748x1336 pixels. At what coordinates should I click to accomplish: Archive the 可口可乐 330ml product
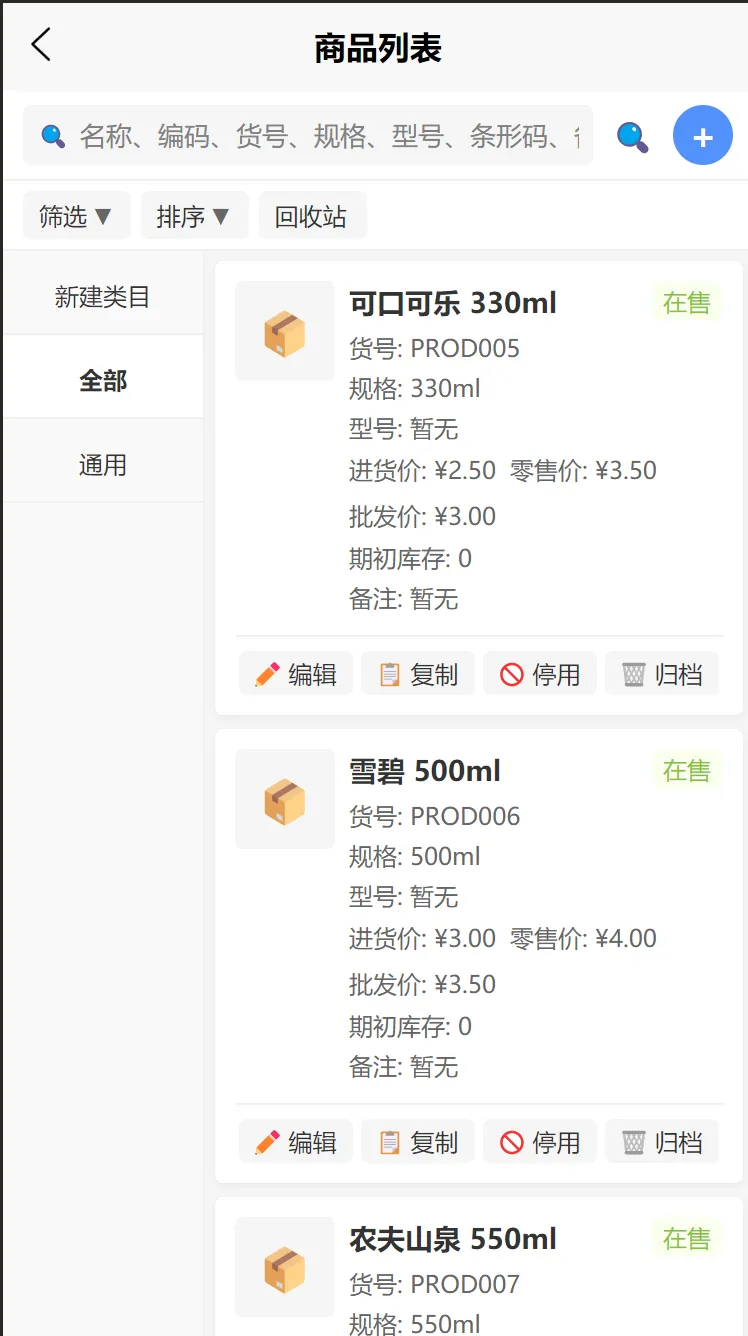pyautogui.click(x=662, y=674)
